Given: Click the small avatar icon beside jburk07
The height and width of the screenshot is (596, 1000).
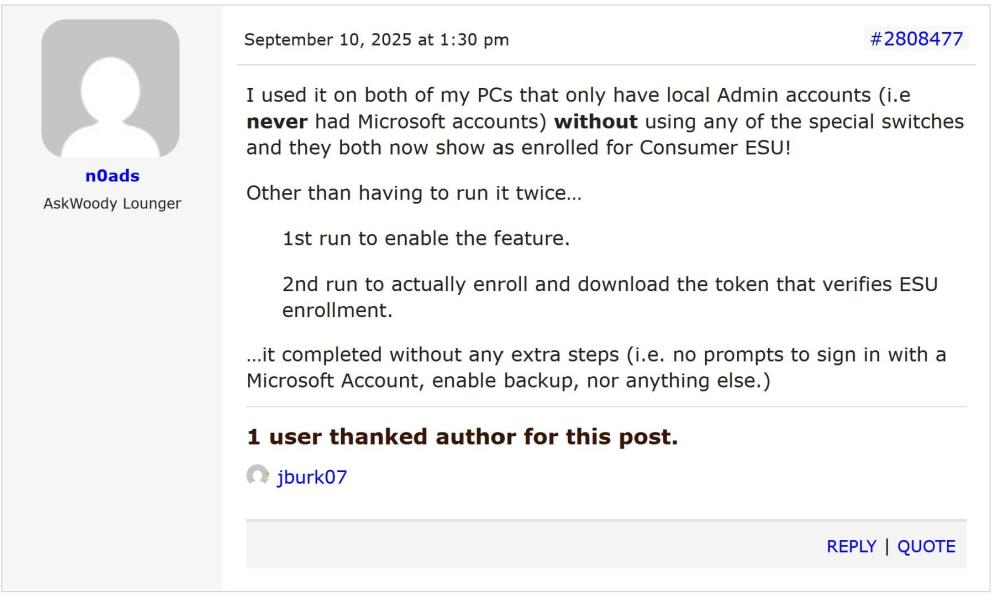Looking at the screenshot, I should pos(257,477).
